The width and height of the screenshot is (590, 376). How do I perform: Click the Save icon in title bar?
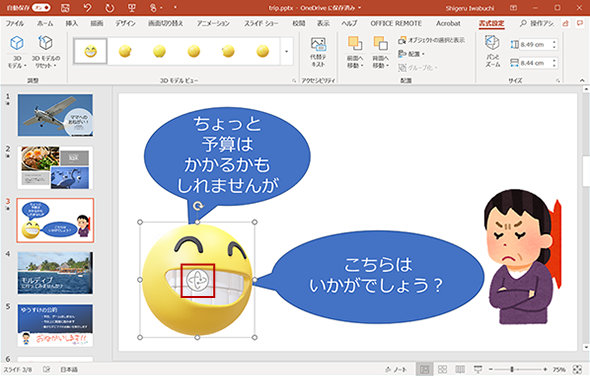coord(65,8)
